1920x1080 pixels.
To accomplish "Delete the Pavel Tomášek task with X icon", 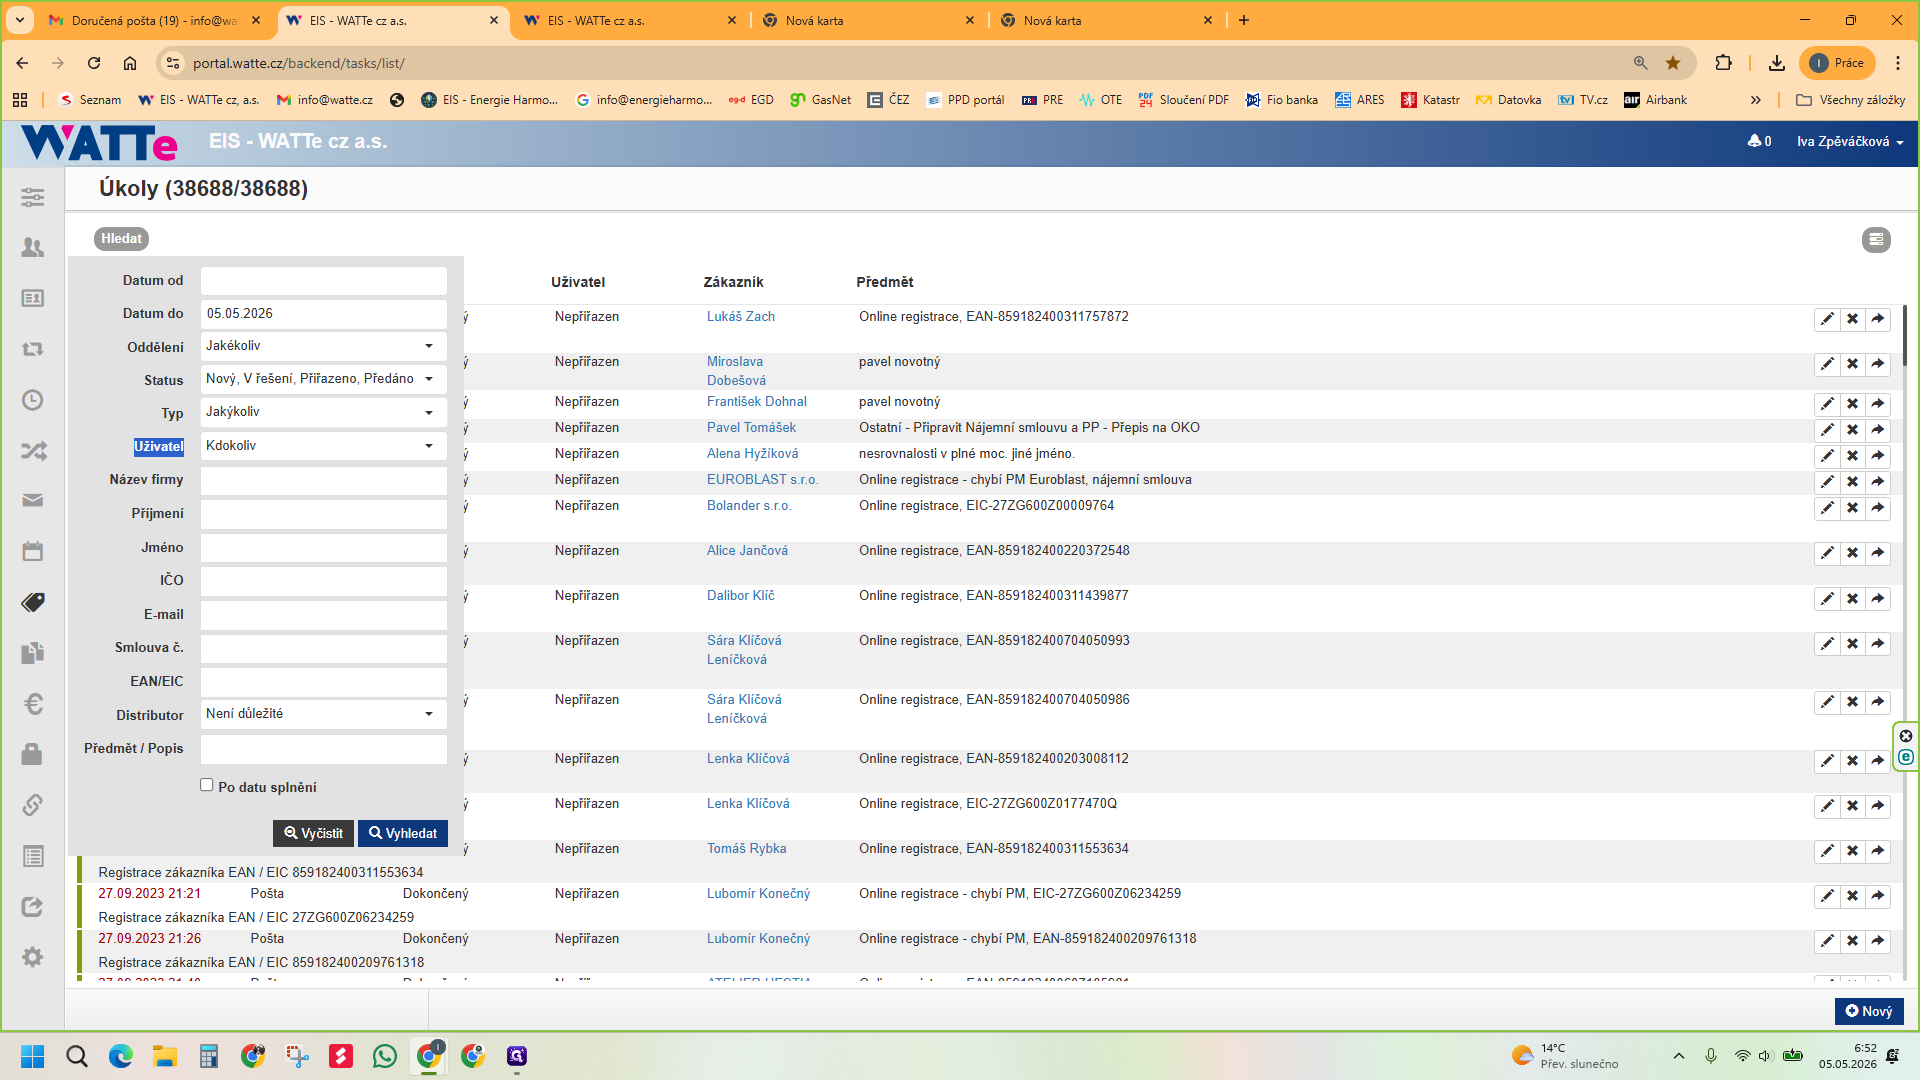I will 1852,430.
